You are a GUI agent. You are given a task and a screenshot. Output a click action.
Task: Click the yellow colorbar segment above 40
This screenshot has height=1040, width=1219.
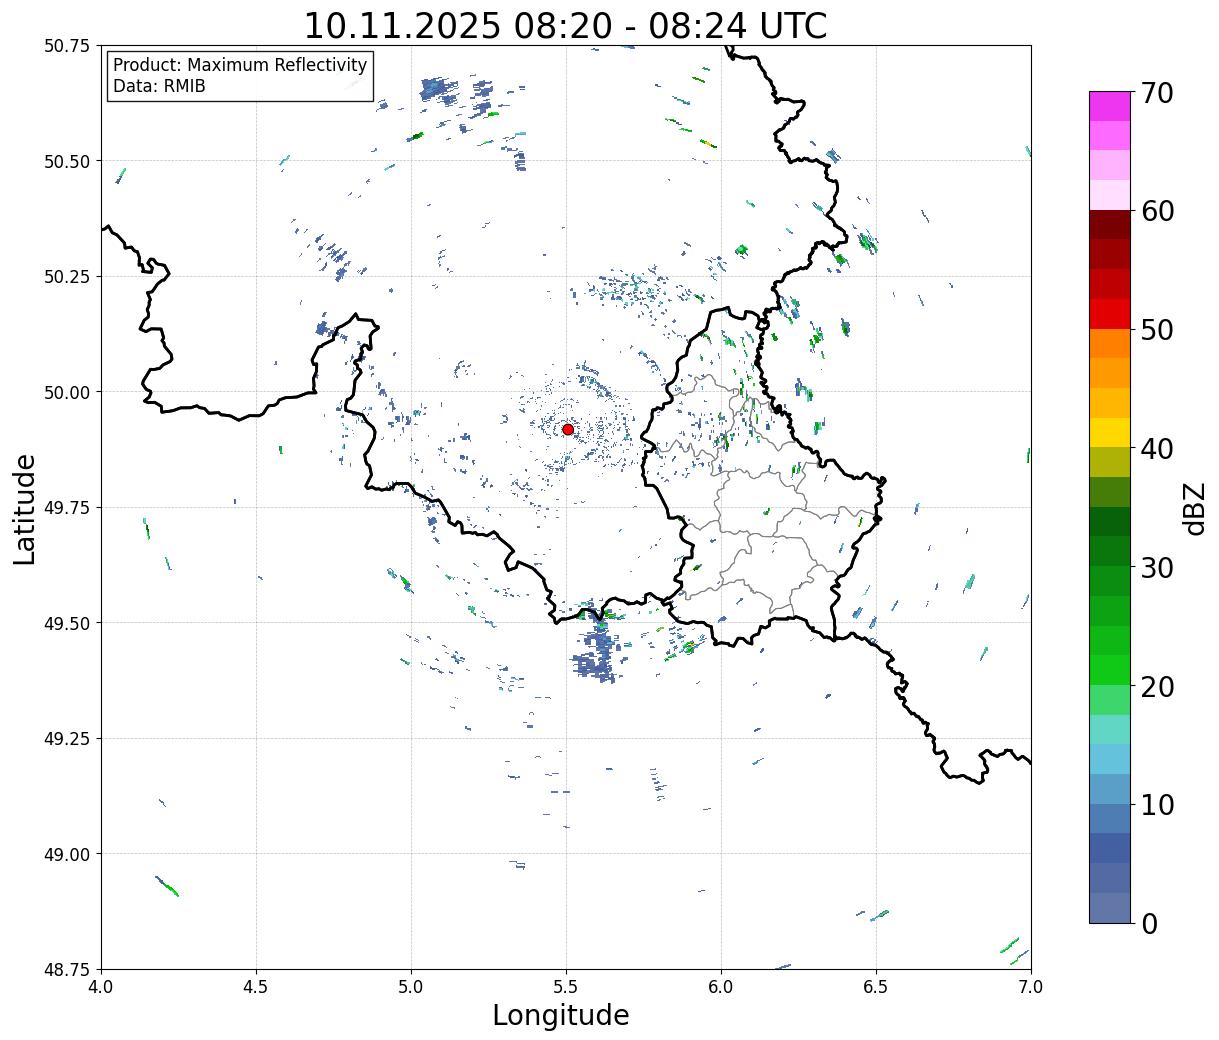click(x=1109, y=433)
